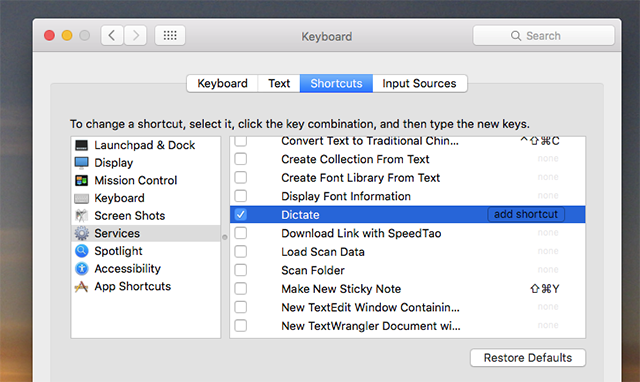
Task: Go forward with the right arrow
Action: click(x=136, y=36)
